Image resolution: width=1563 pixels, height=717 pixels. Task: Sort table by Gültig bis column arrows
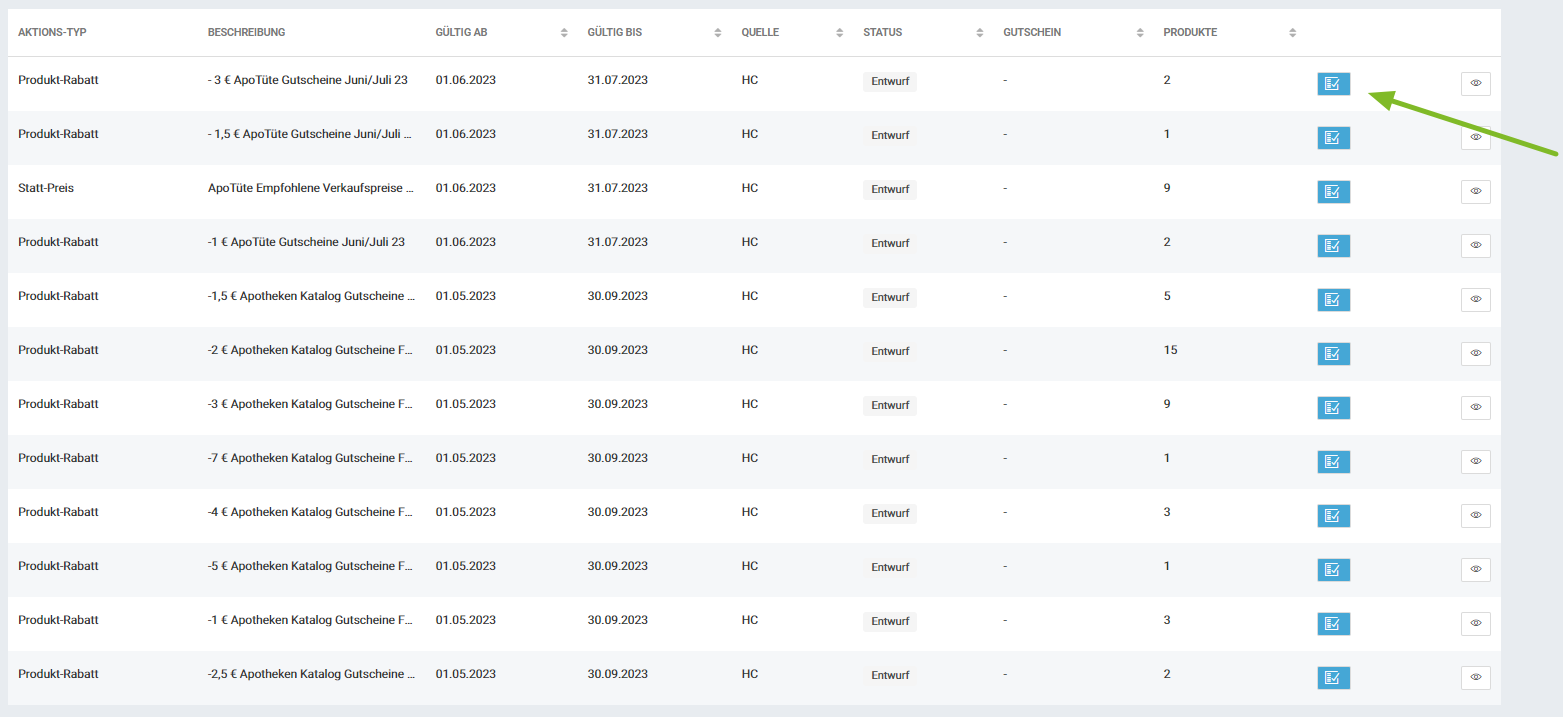tap(717, 33)
